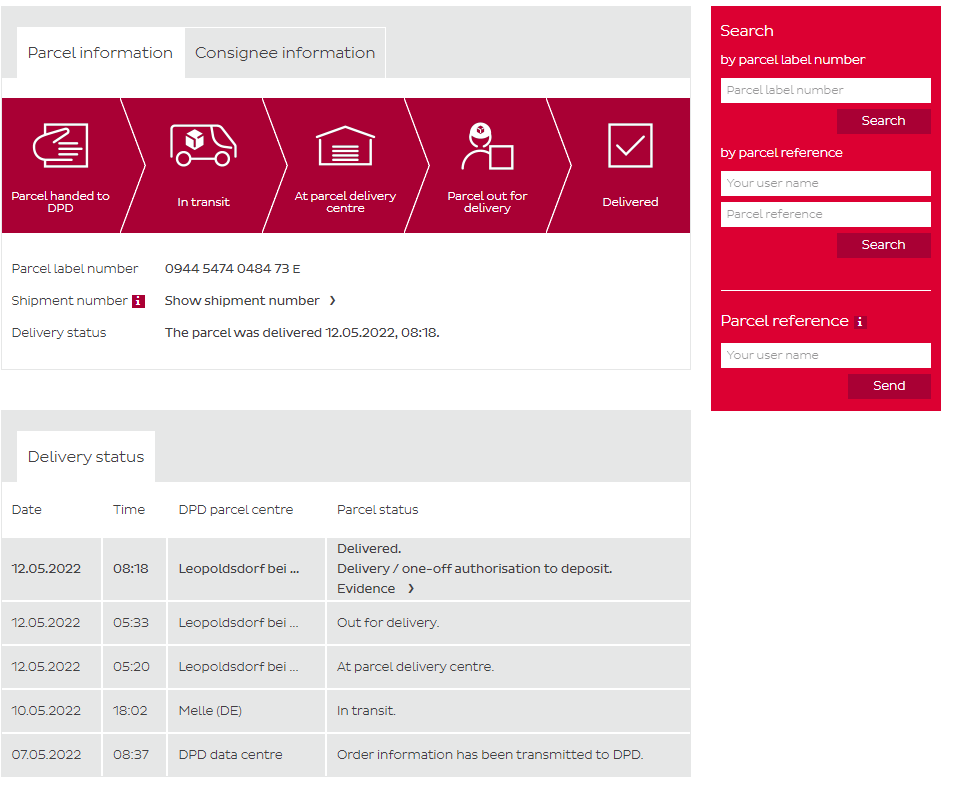
Task: Click the user name field under by parcel reference
Action: click(x=825, y=183)
